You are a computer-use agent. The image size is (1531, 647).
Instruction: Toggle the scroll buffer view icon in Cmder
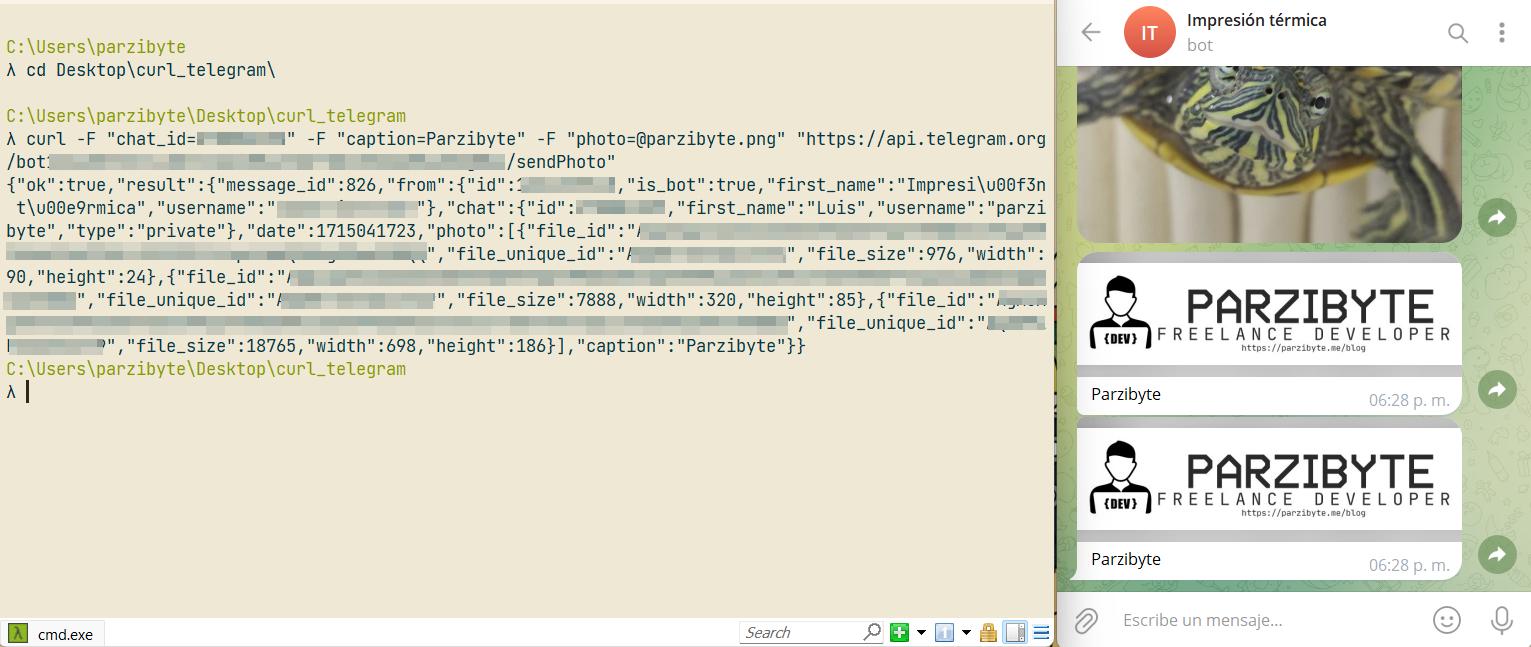[1015, 632]
